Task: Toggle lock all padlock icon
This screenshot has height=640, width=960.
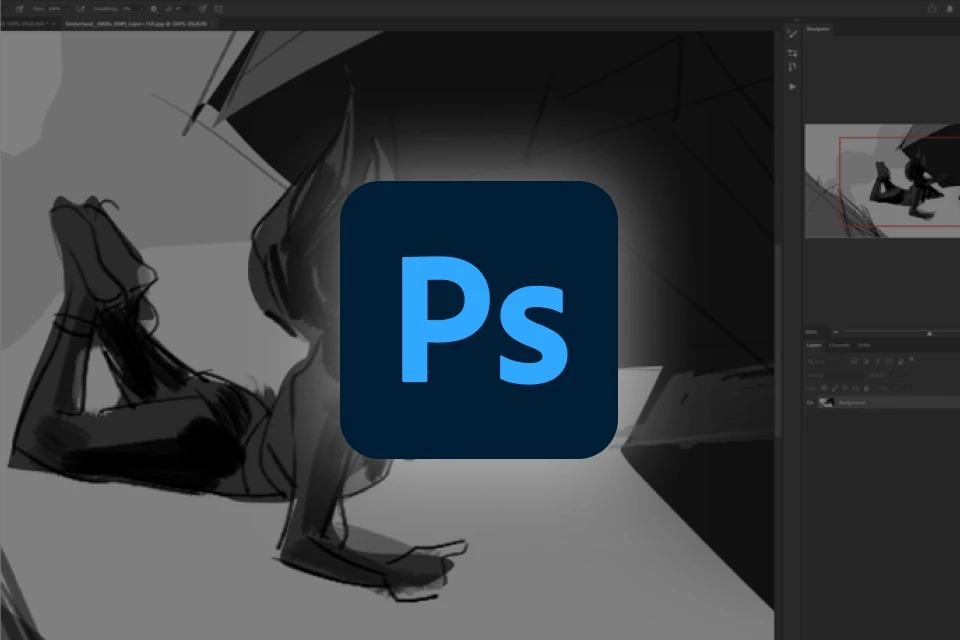Action: (x=866, y=388)
